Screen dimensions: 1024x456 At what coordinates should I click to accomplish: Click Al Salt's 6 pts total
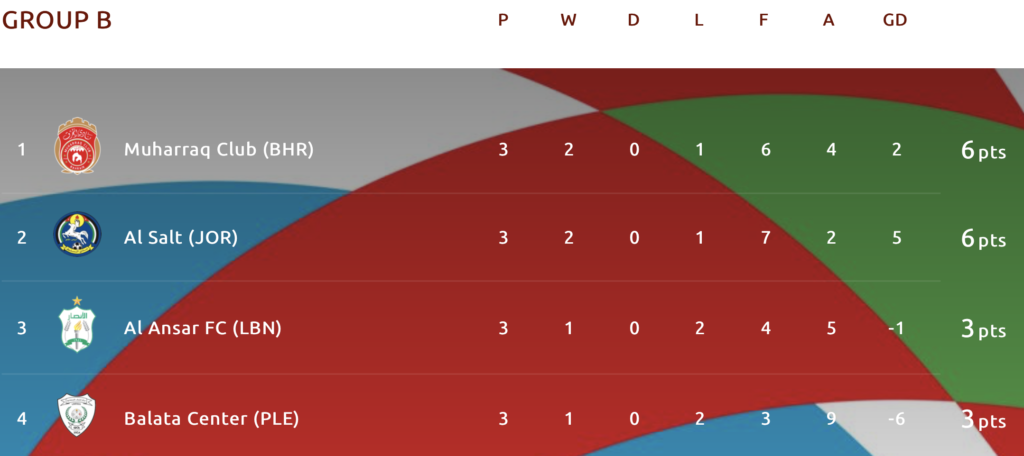pos(984,239)
